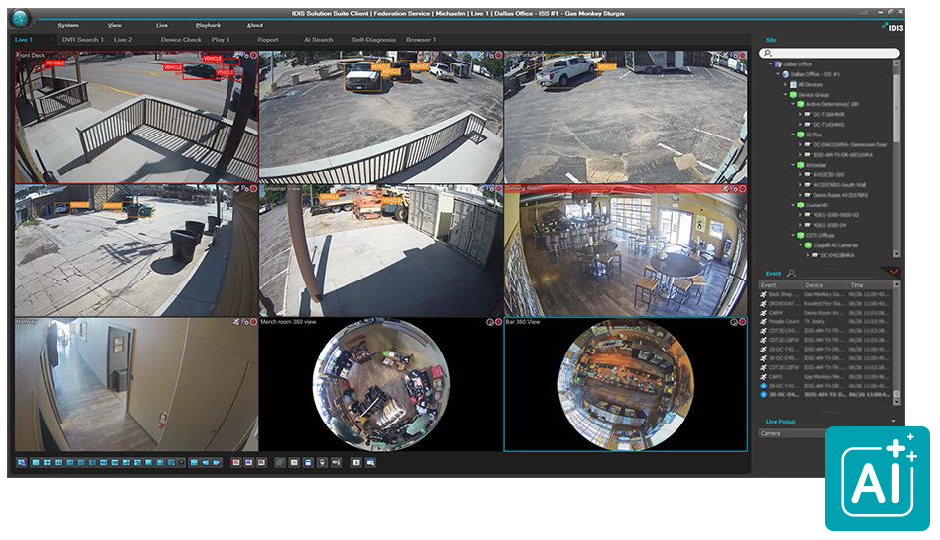This screenshot has width=940, height=540.
Task: Switch to the Browser 1 tab
Action: [x=421, y=40]
